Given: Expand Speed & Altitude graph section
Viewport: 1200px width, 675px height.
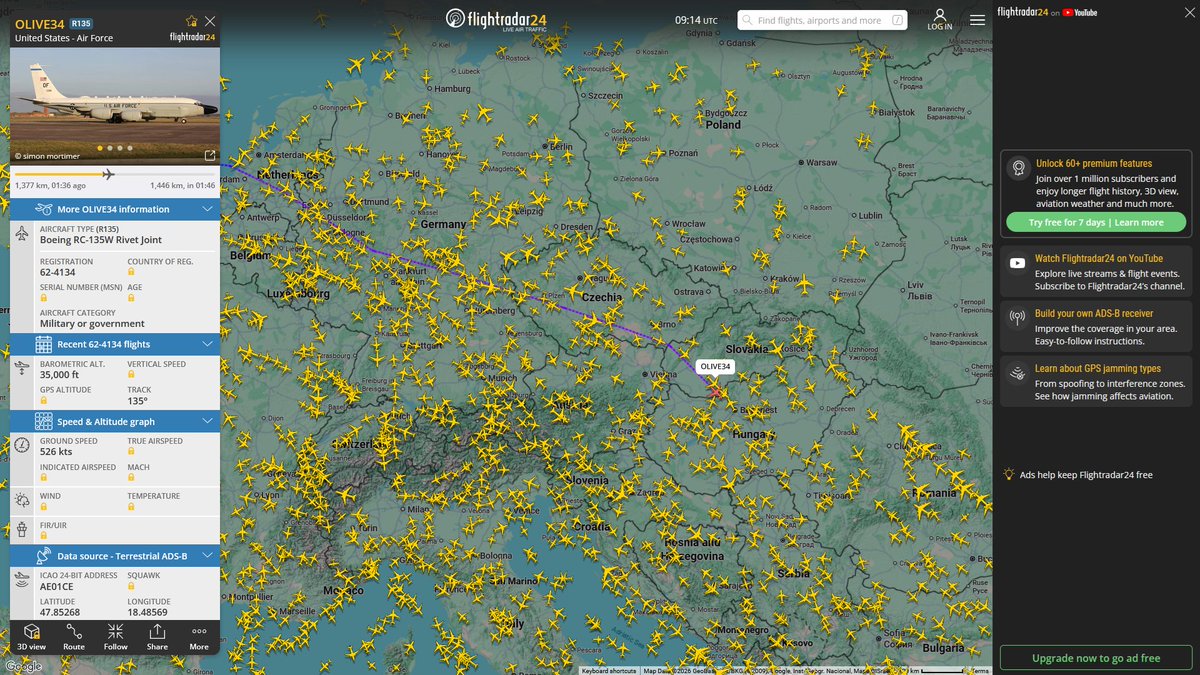Looking at the screenshot, I should [x=115, y=421].
